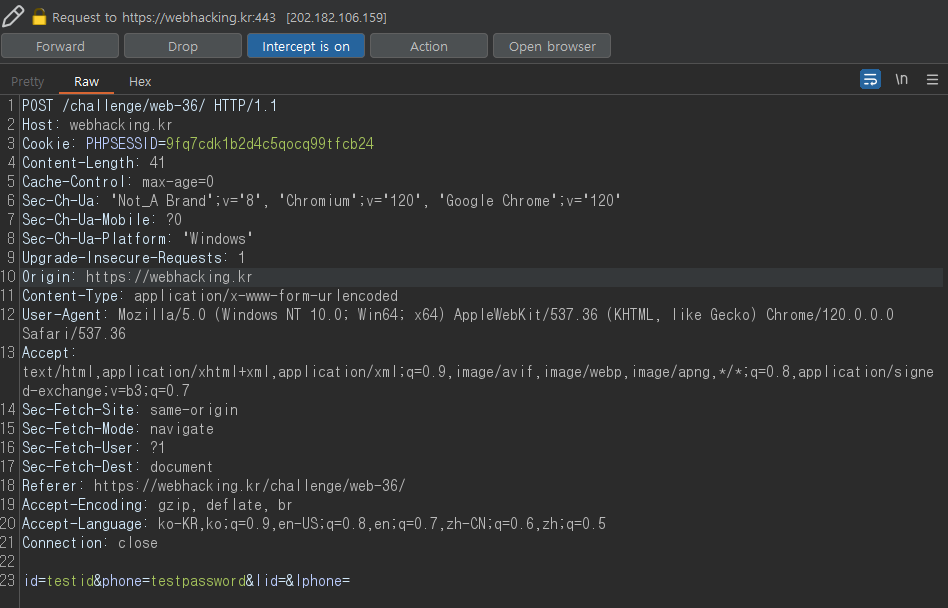The width and height of the screenshot is (948, 608).
Task: Click the Accept-Encoding: gzip, deflate, br line
Action: coord(157,505)
